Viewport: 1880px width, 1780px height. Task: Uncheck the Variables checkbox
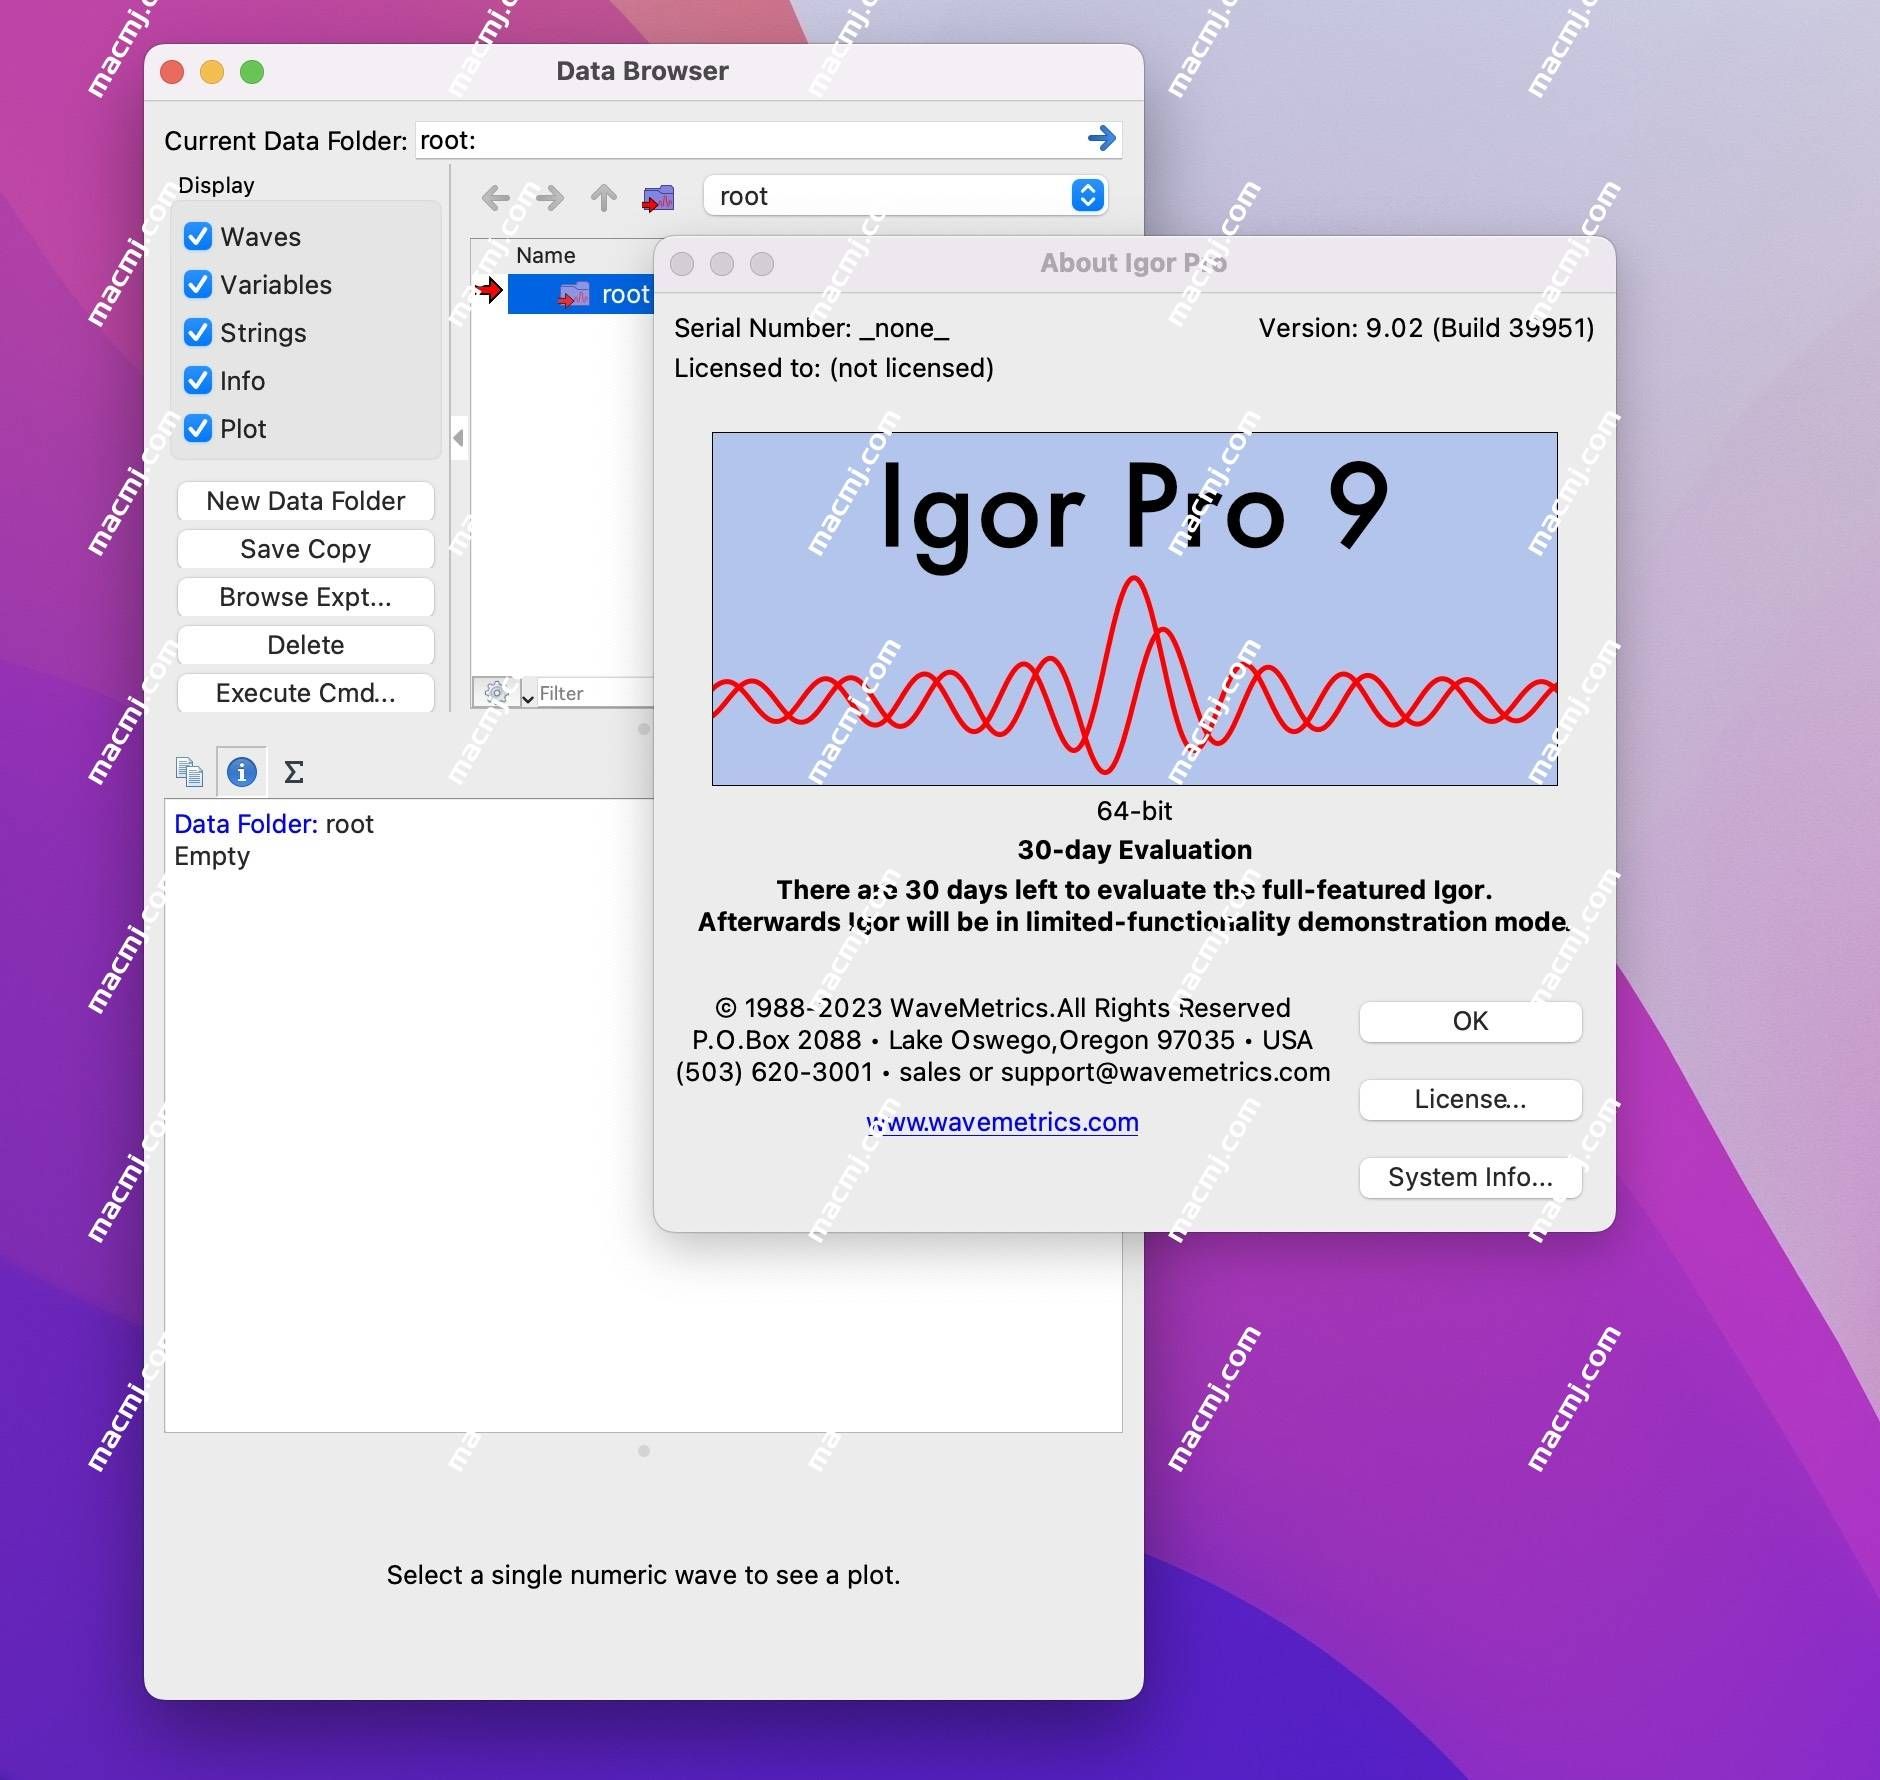(198, 284)
